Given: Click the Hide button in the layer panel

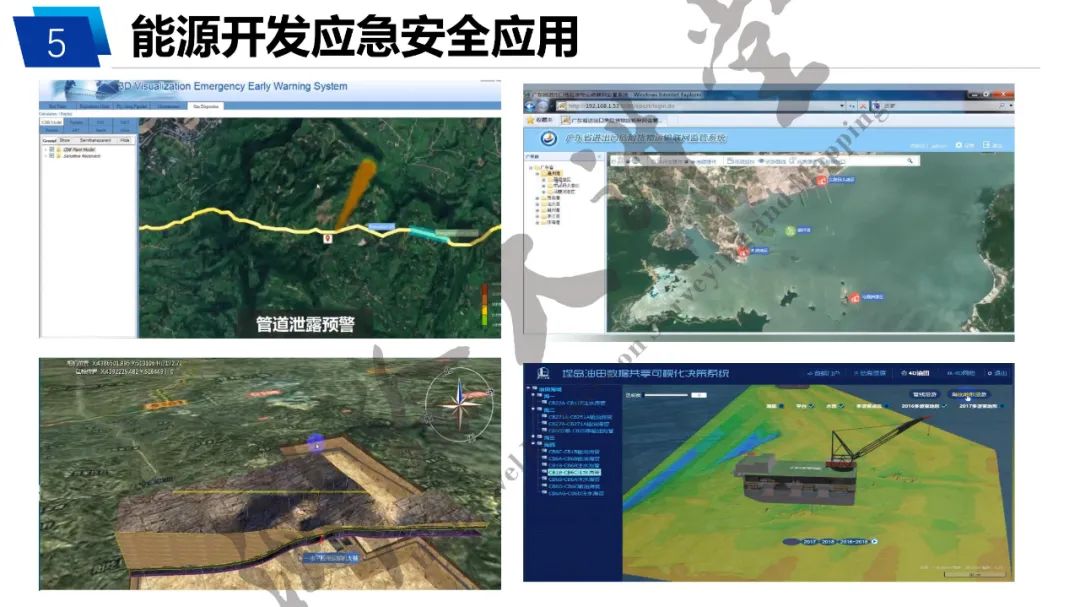Looking at the screenshot, I should pos(125,141).
